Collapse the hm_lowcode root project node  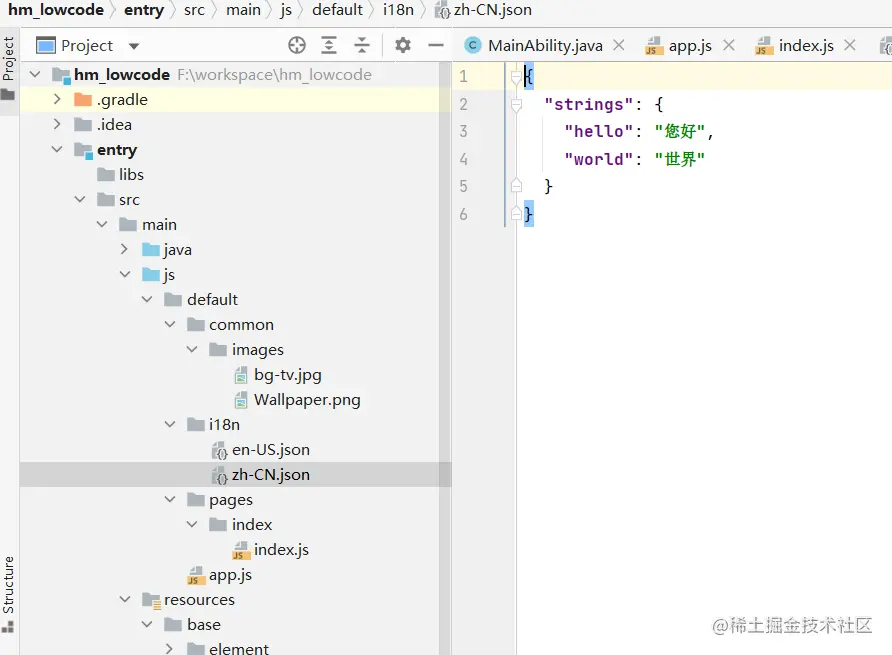point(35,74)
